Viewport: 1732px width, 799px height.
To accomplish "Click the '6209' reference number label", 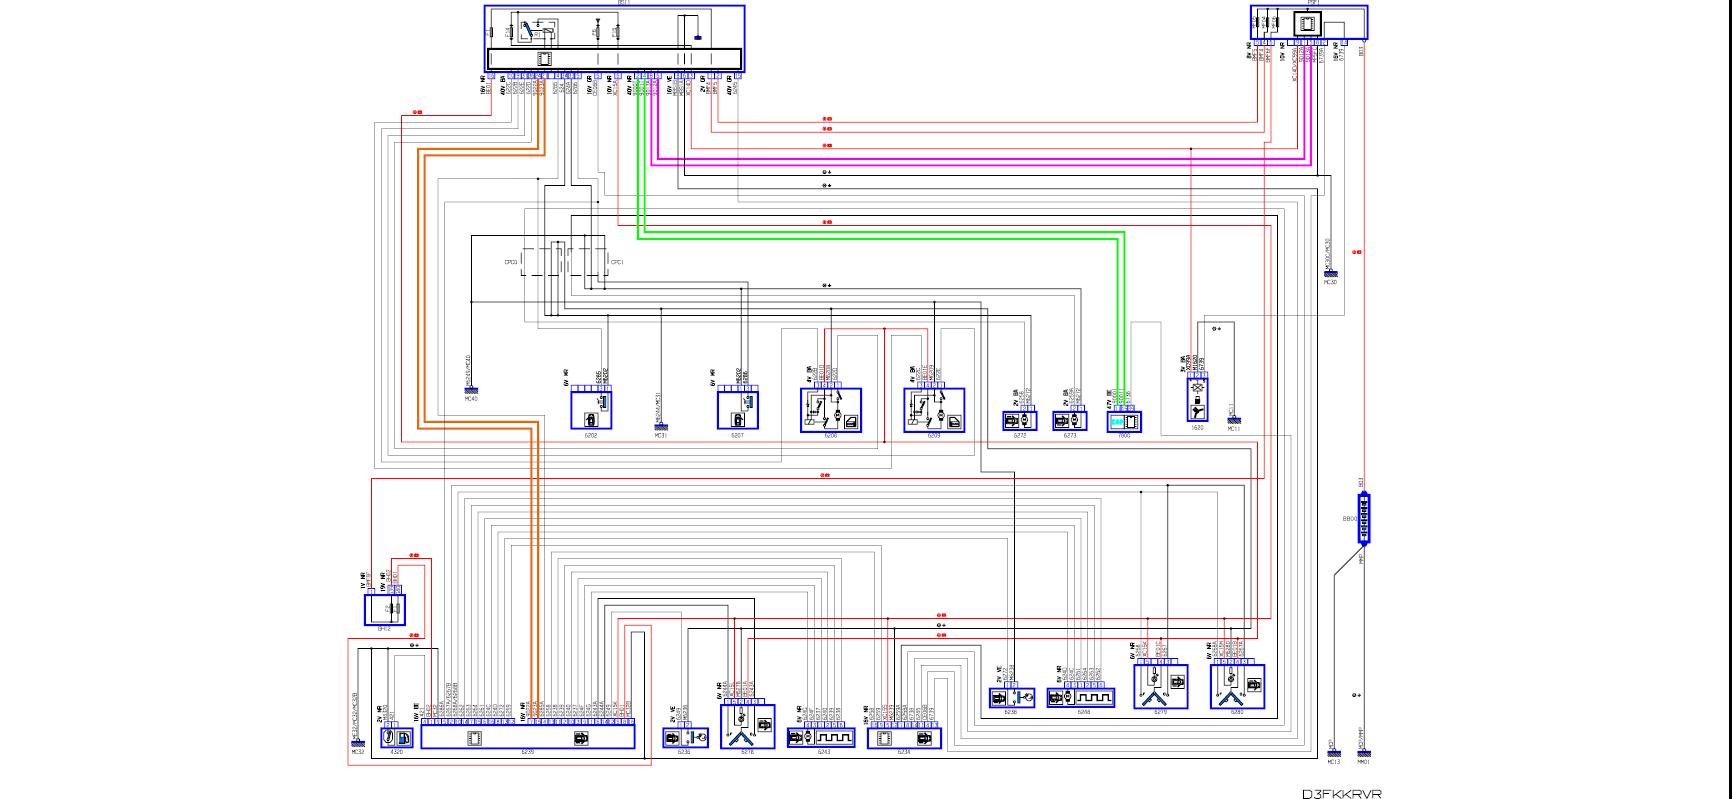I will tap(935, 436).
